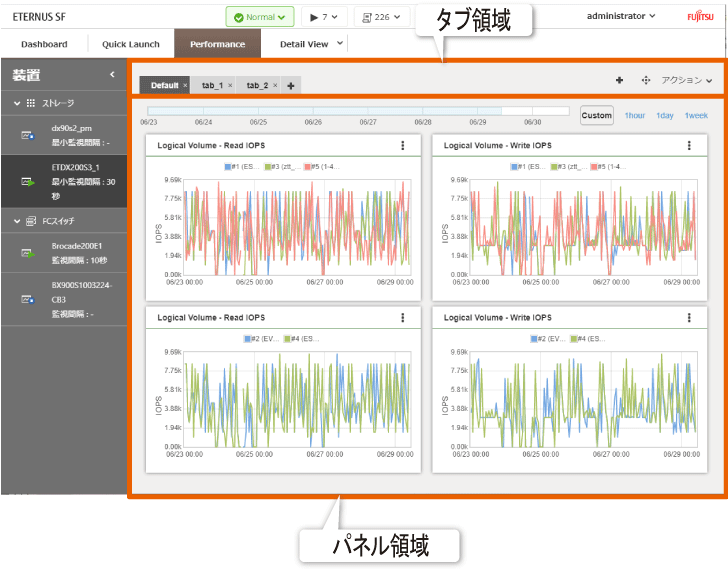
Task: Open the bottom Read IOPS panel kebab menu
Action: point(403,318)
